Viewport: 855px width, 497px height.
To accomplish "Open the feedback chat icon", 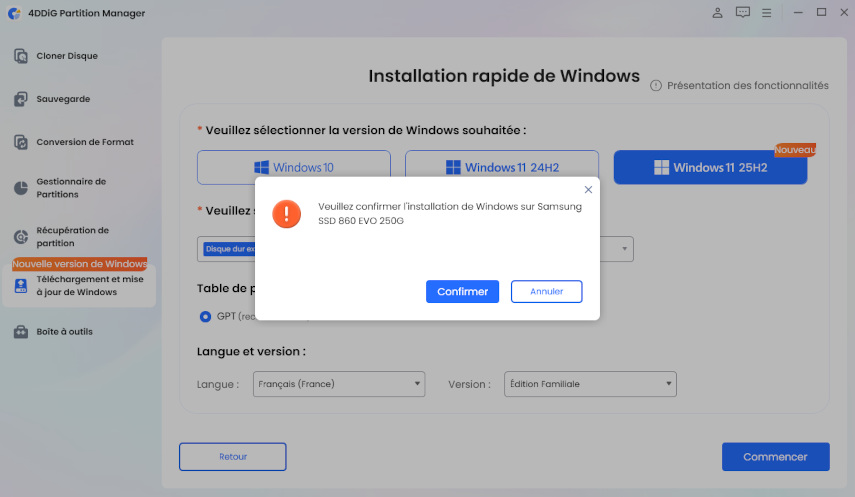I will (x=743, y=13).
